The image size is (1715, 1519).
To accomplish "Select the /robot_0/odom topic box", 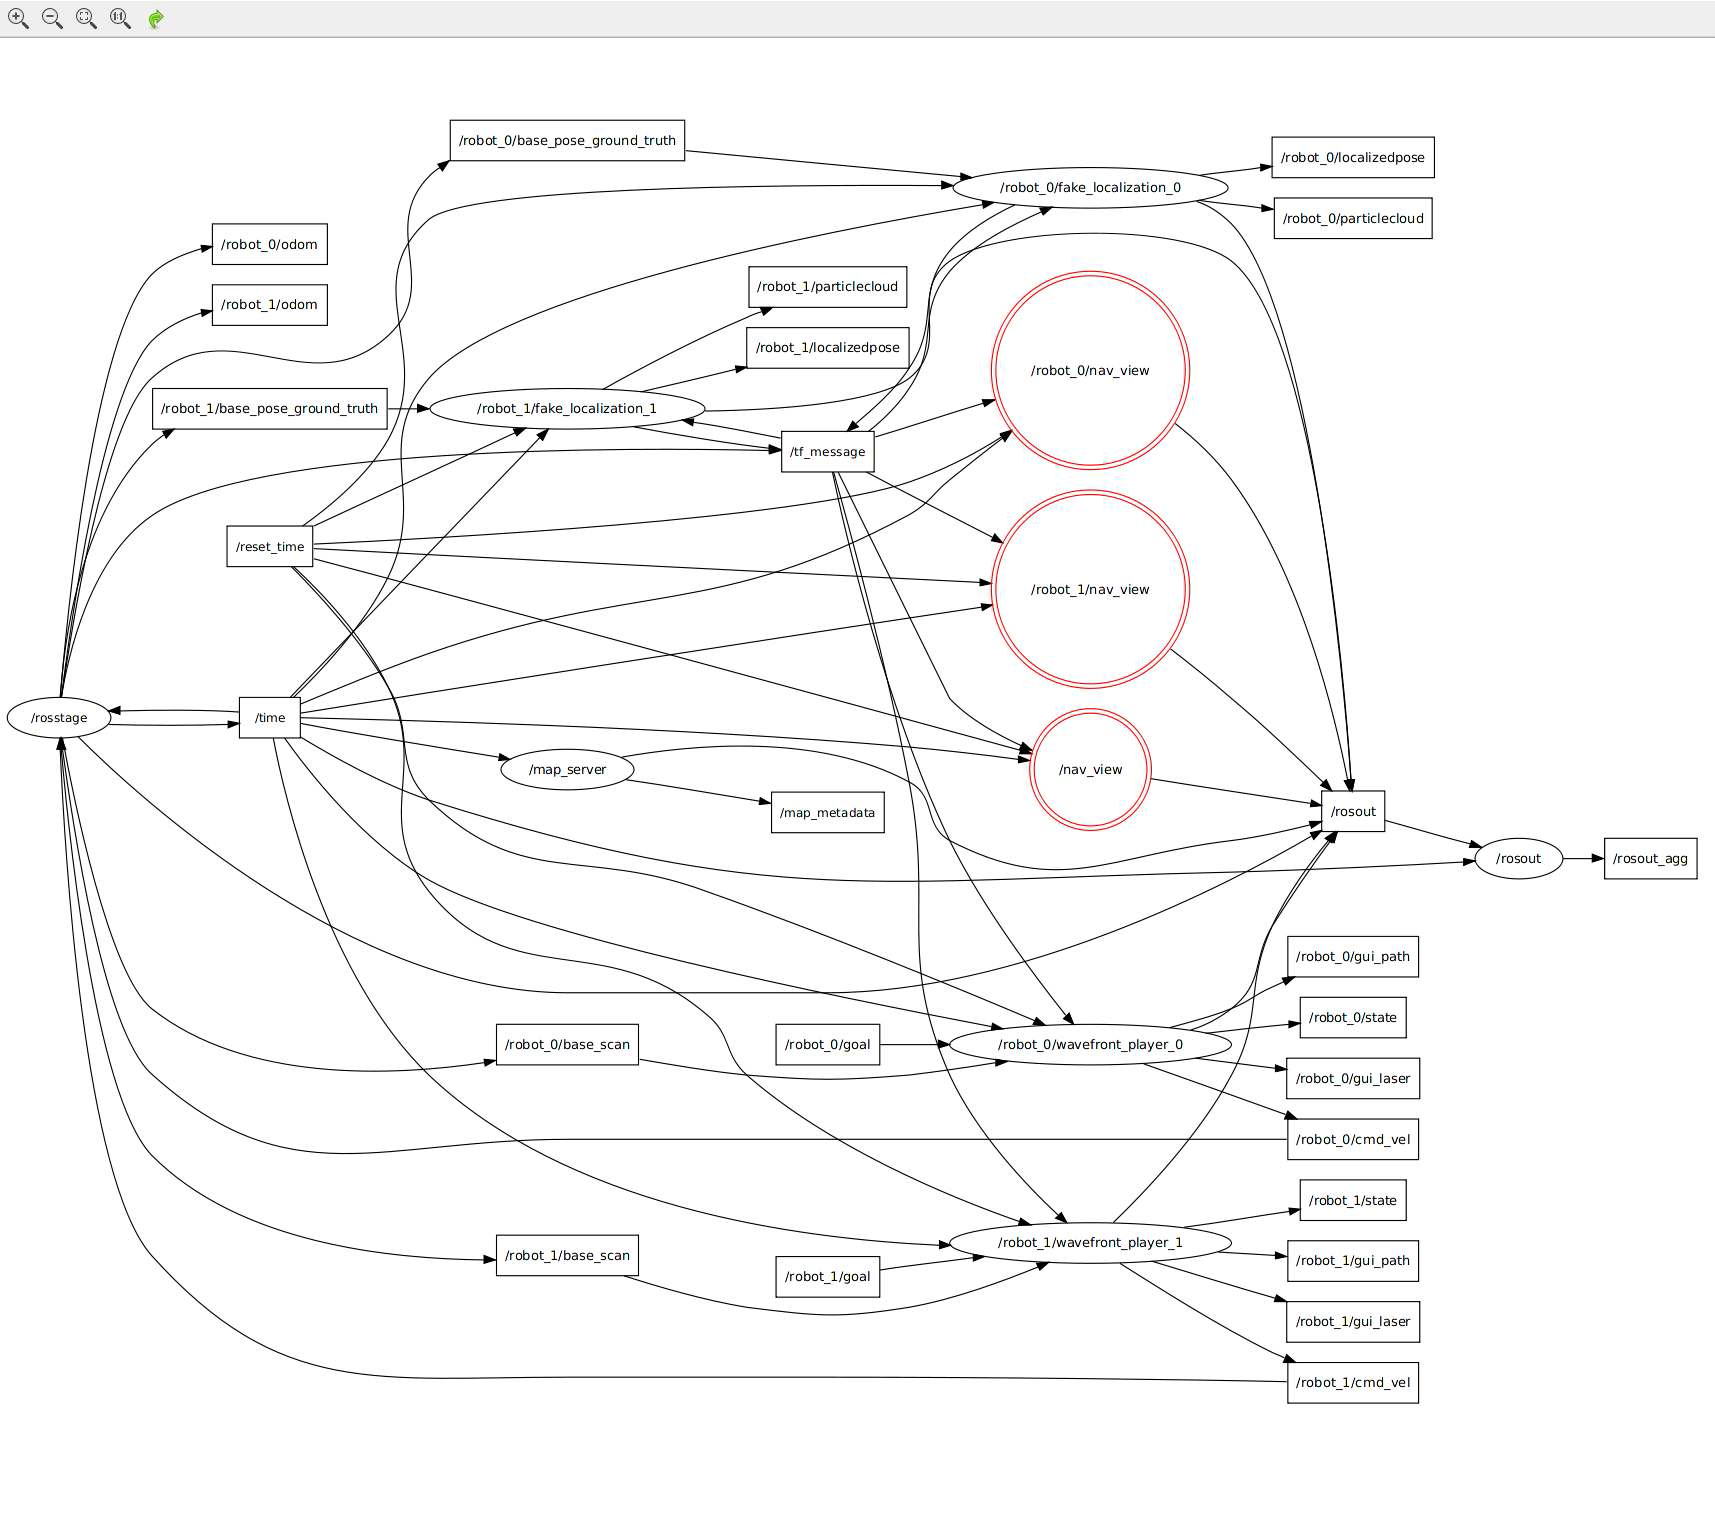I will [x=269, y=244].
